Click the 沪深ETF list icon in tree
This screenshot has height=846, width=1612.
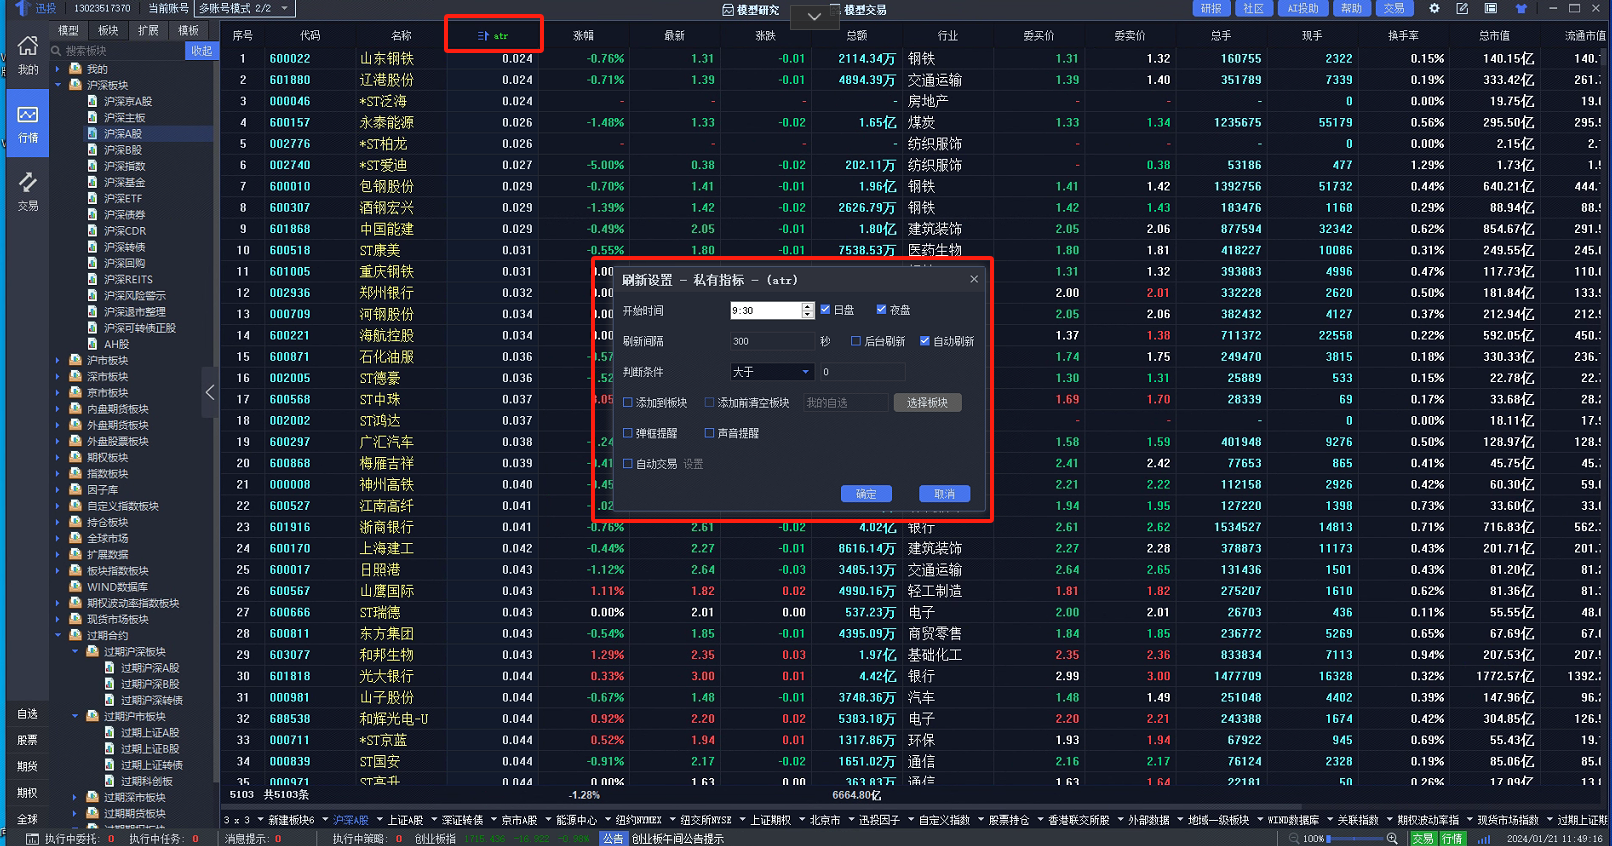93,199
